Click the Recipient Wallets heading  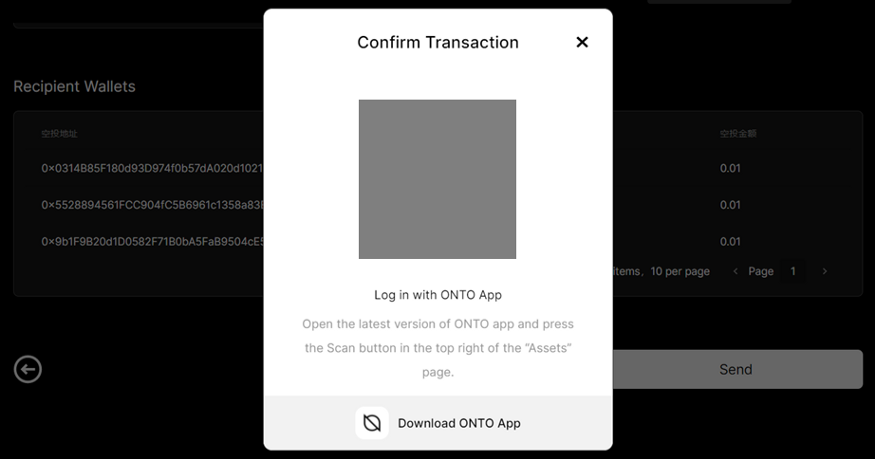74,87
